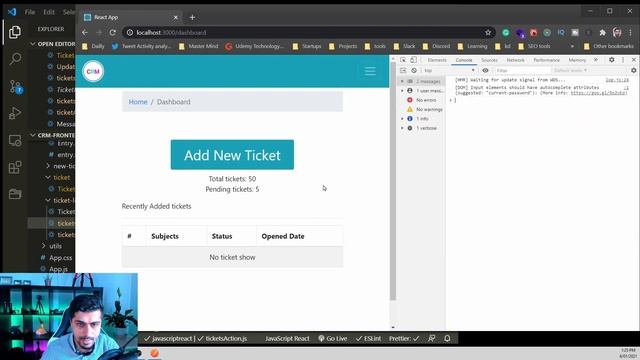Image resolution: width=640 pixels, height=360 pixels.
Task: Open Chrome extensions puzzle icon
Action: [602, 33]
